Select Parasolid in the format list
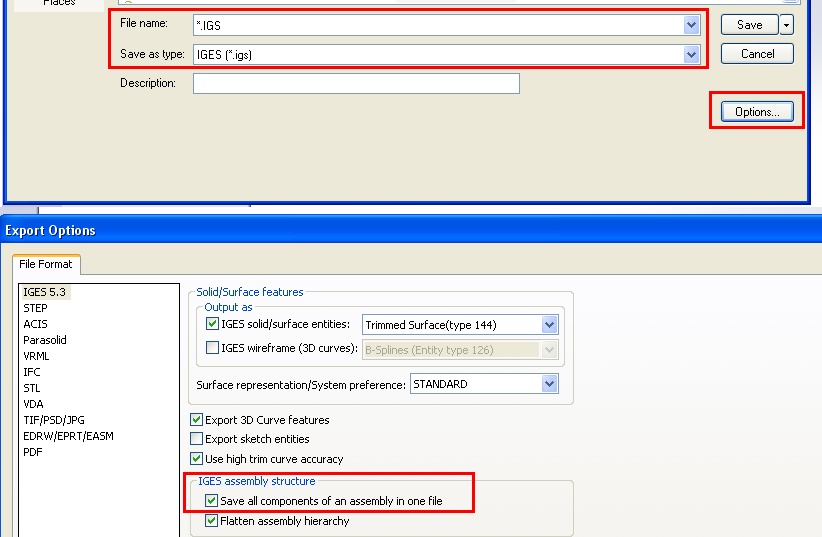822x537 pixels. click(45, 340)
